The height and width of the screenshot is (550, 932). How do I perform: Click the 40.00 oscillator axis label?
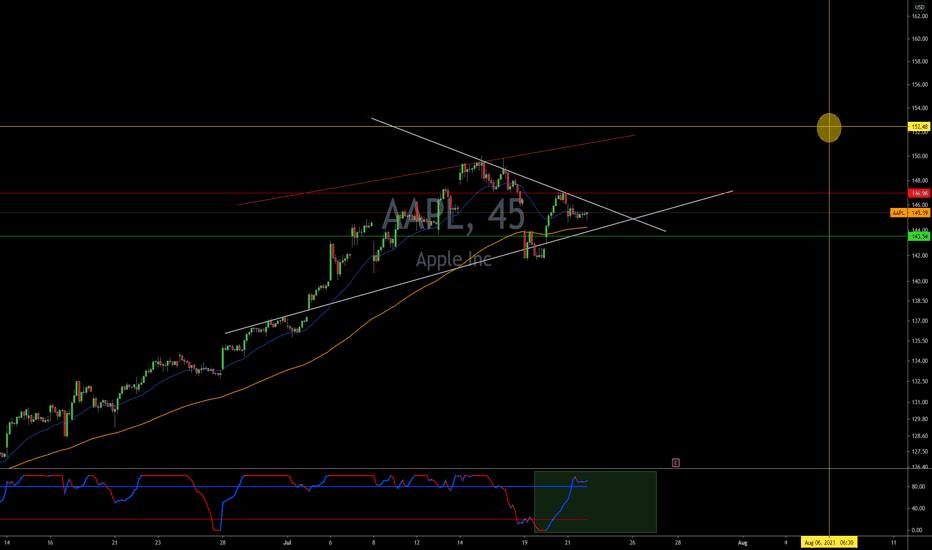[918, 508]
